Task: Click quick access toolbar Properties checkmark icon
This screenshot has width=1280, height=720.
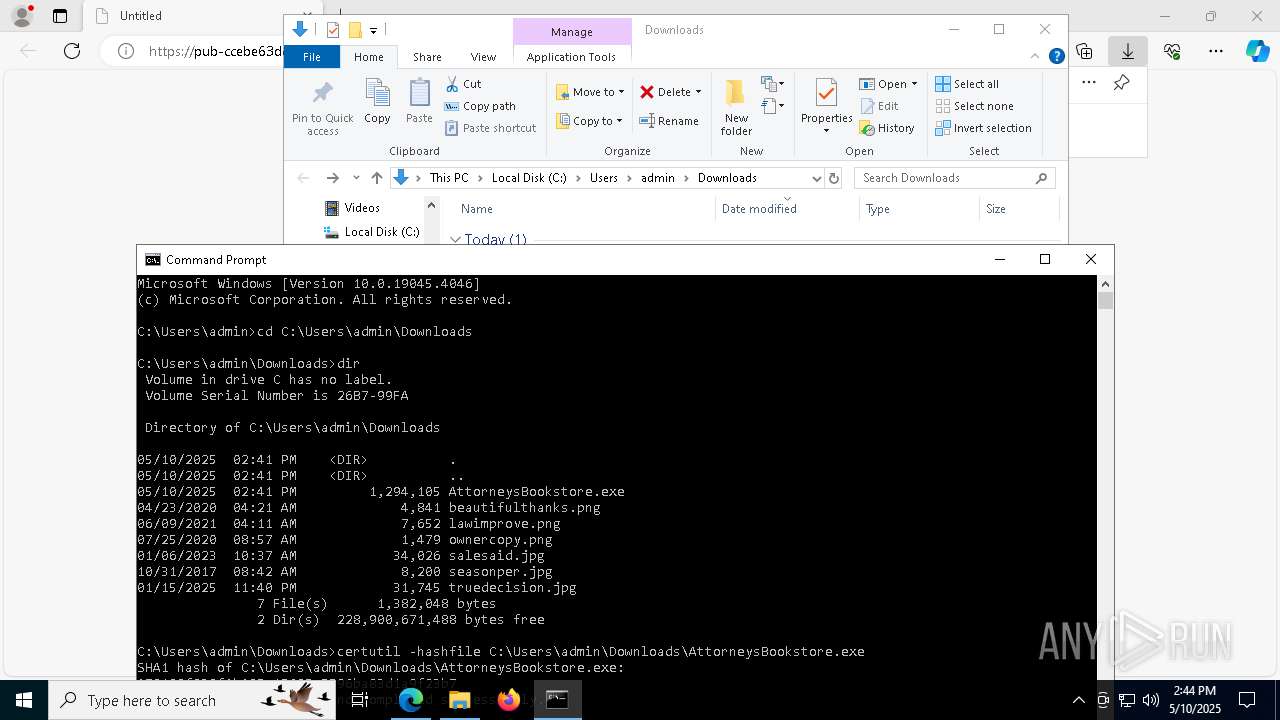Action: (x=333, y=30)
